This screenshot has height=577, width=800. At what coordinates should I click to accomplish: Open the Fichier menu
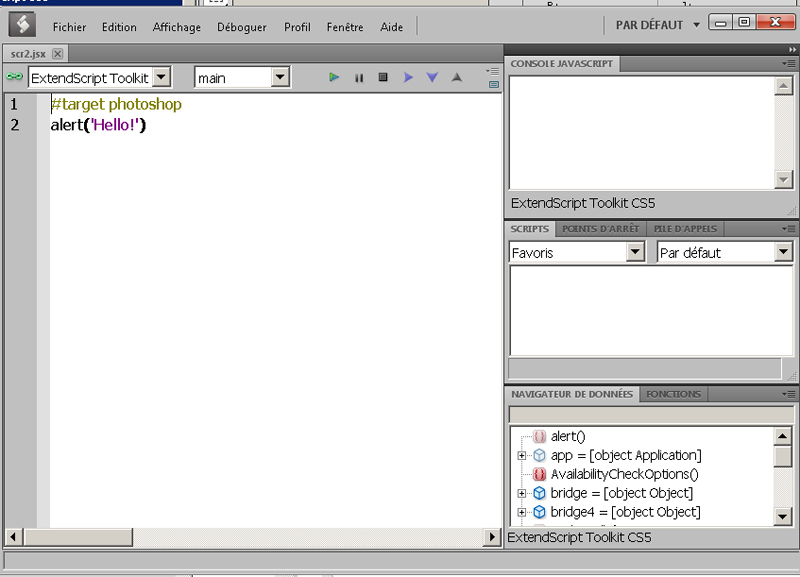pyautogui.click(x=69, y=27)
